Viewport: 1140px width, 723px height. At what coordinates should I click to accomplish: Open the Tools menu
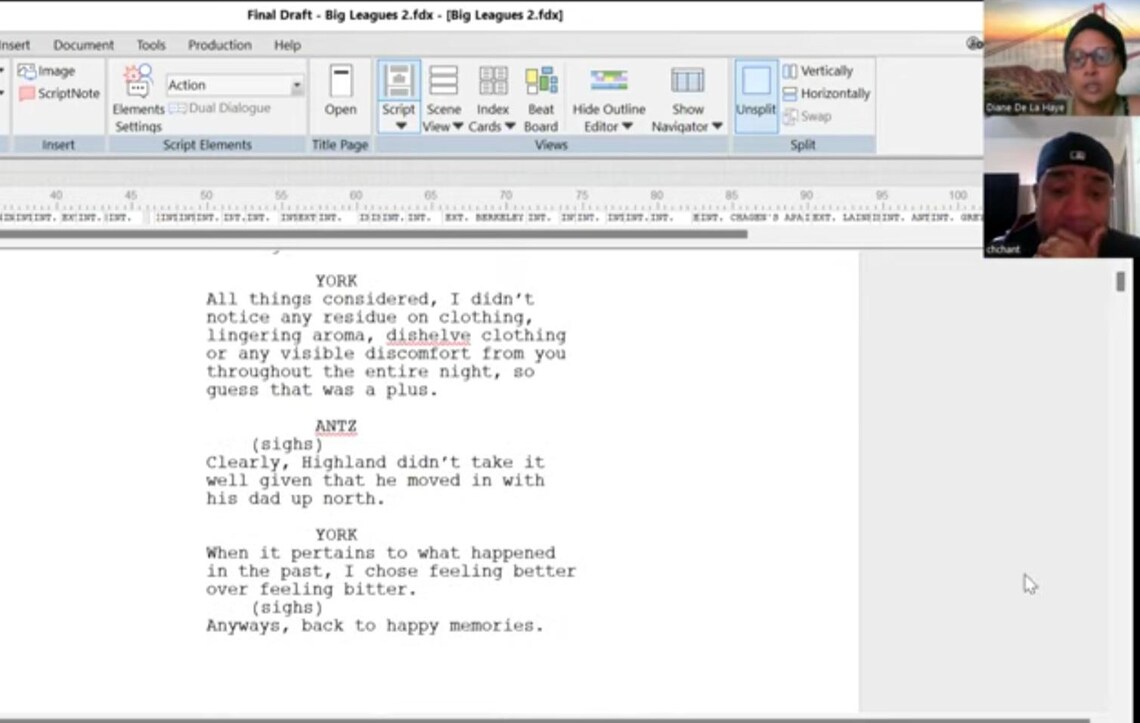(150, 44)
